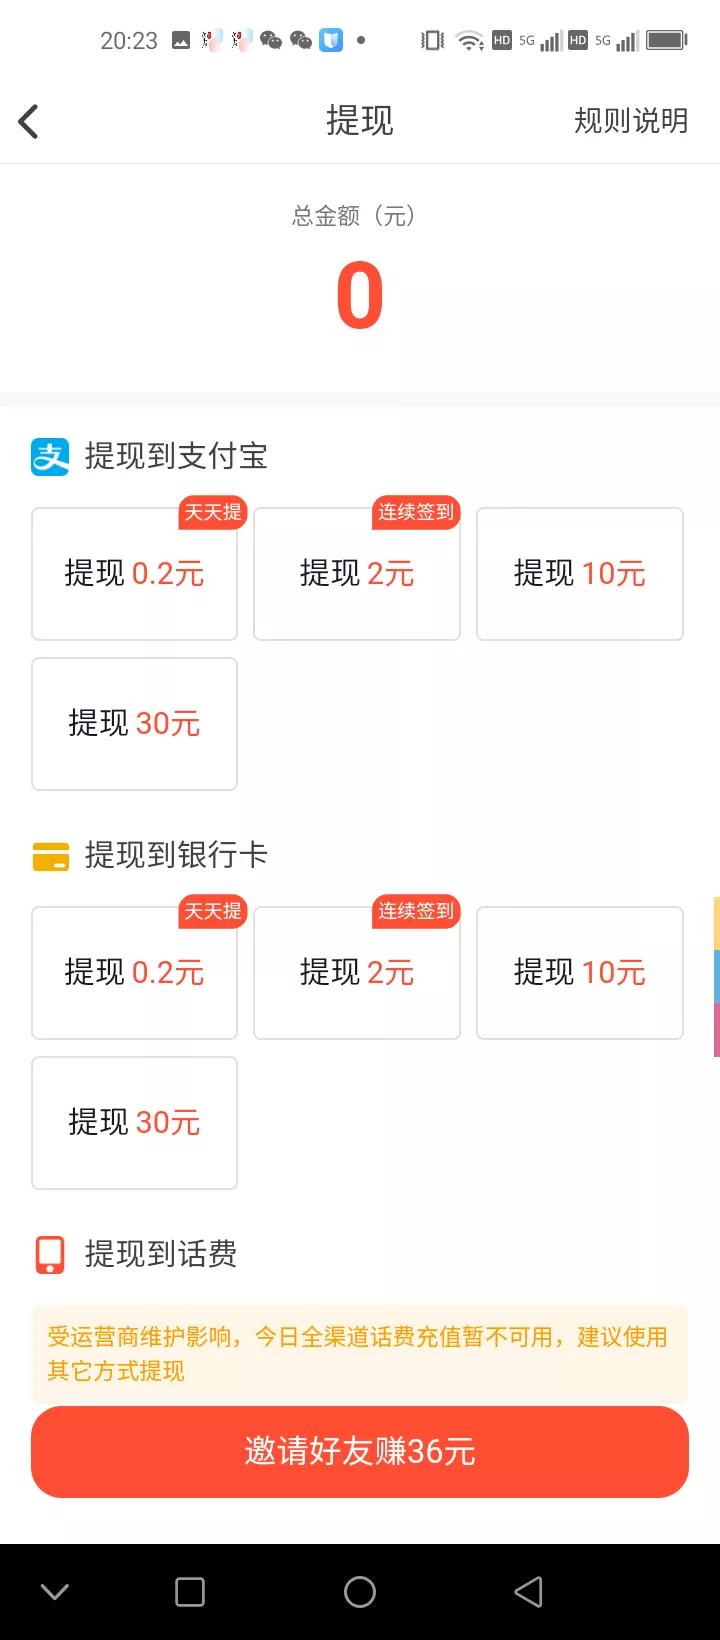Choose bank card 提现 10元 option

pyautogui.click(x=580, y=973)
